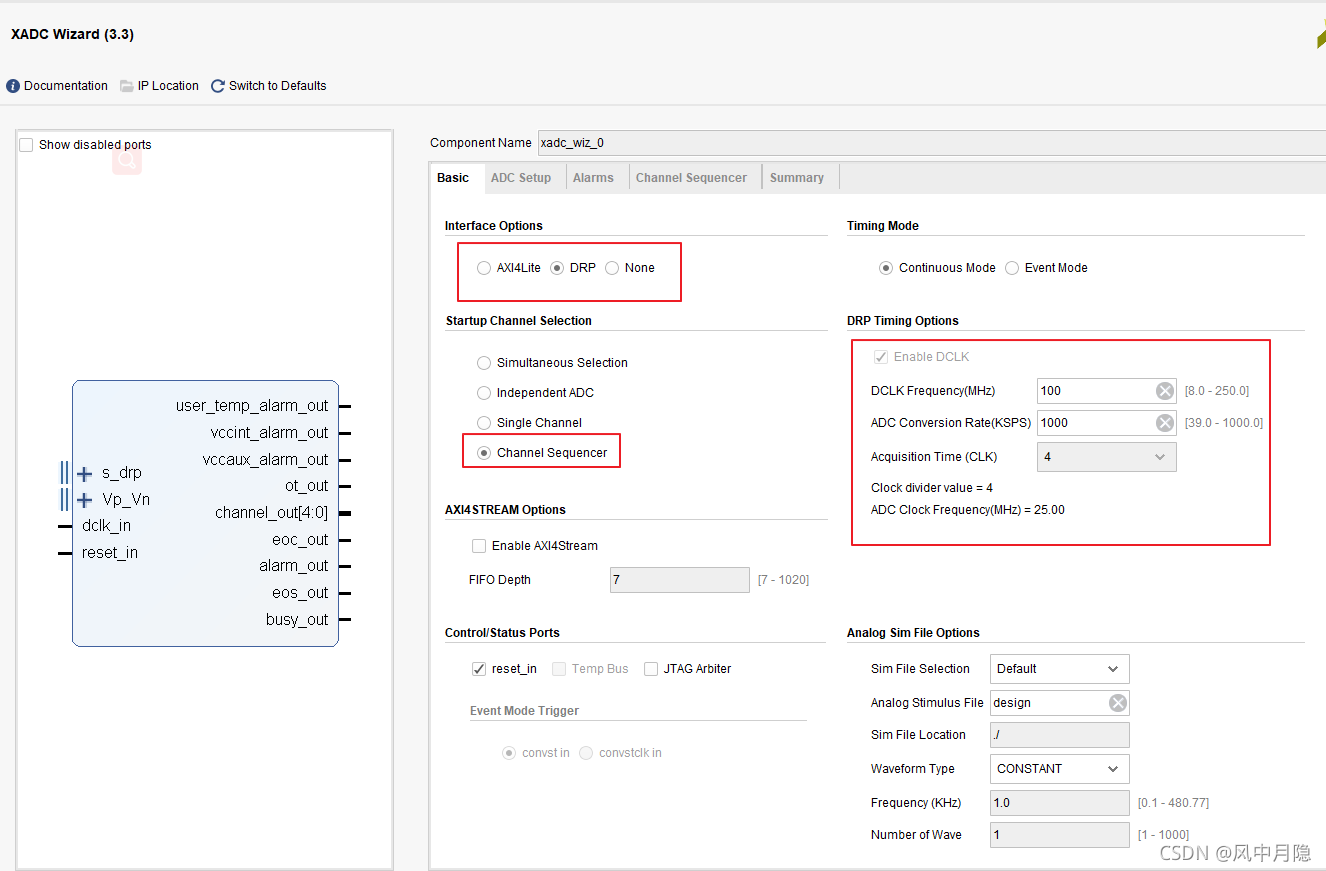
Task: Click the eoc_out port label
Action: pyautogui.click(x=300, y=540)
